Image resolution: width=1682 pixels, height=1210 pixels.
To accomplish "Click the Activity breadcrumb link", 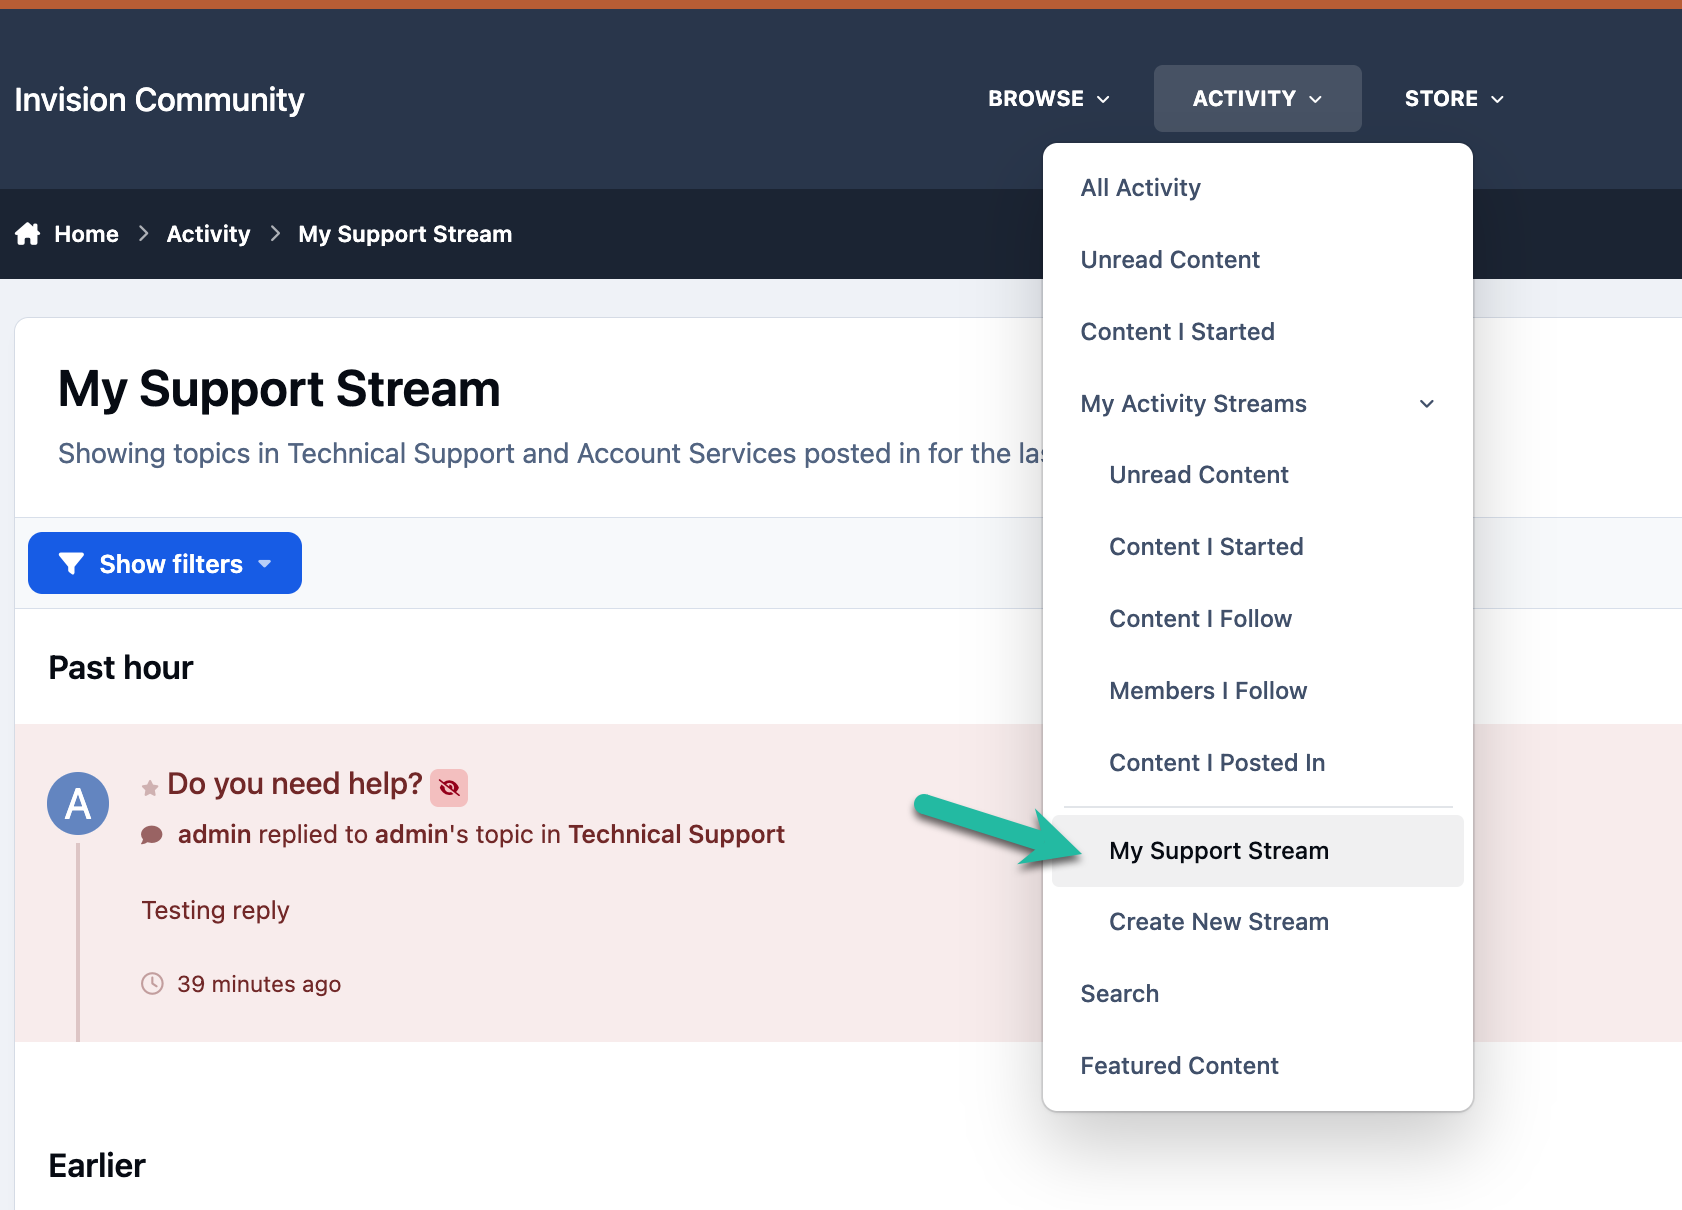I will click(x=208, y=234).
